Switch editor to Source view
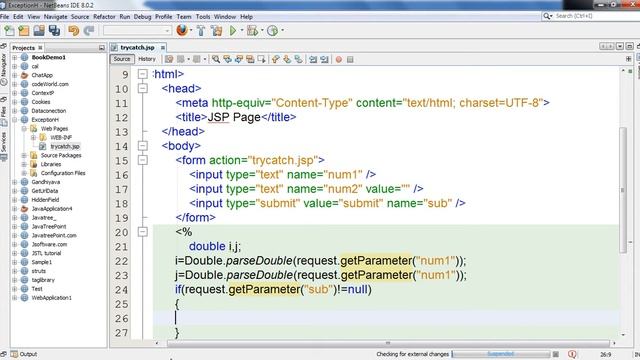Image resolution: width=640 pixels, height=360 pixels. [x=122, y=59]
